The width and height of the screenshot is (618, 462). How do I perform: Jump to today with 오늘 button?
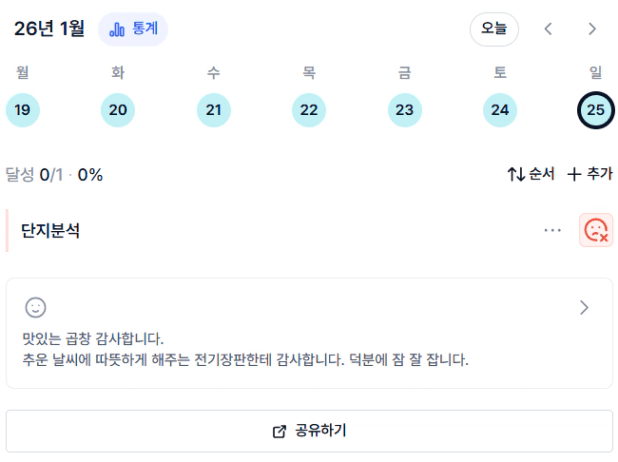(x=494, y=29)
